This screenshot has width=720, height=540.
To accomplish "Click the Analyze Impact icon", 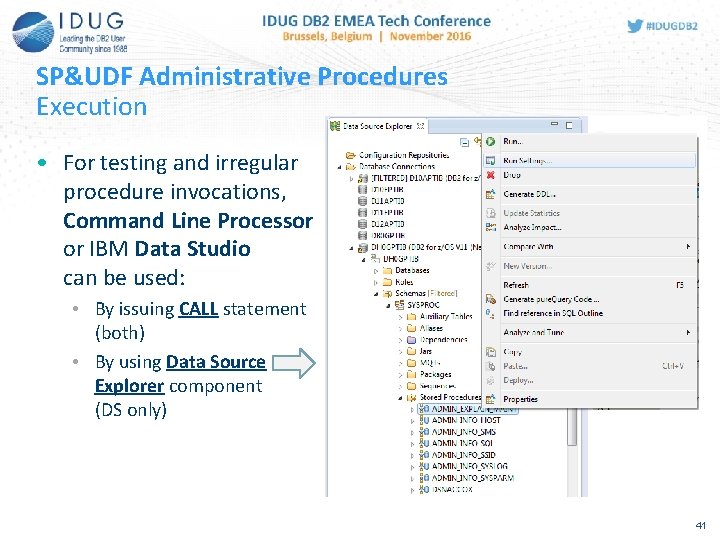I will [490, 227].
